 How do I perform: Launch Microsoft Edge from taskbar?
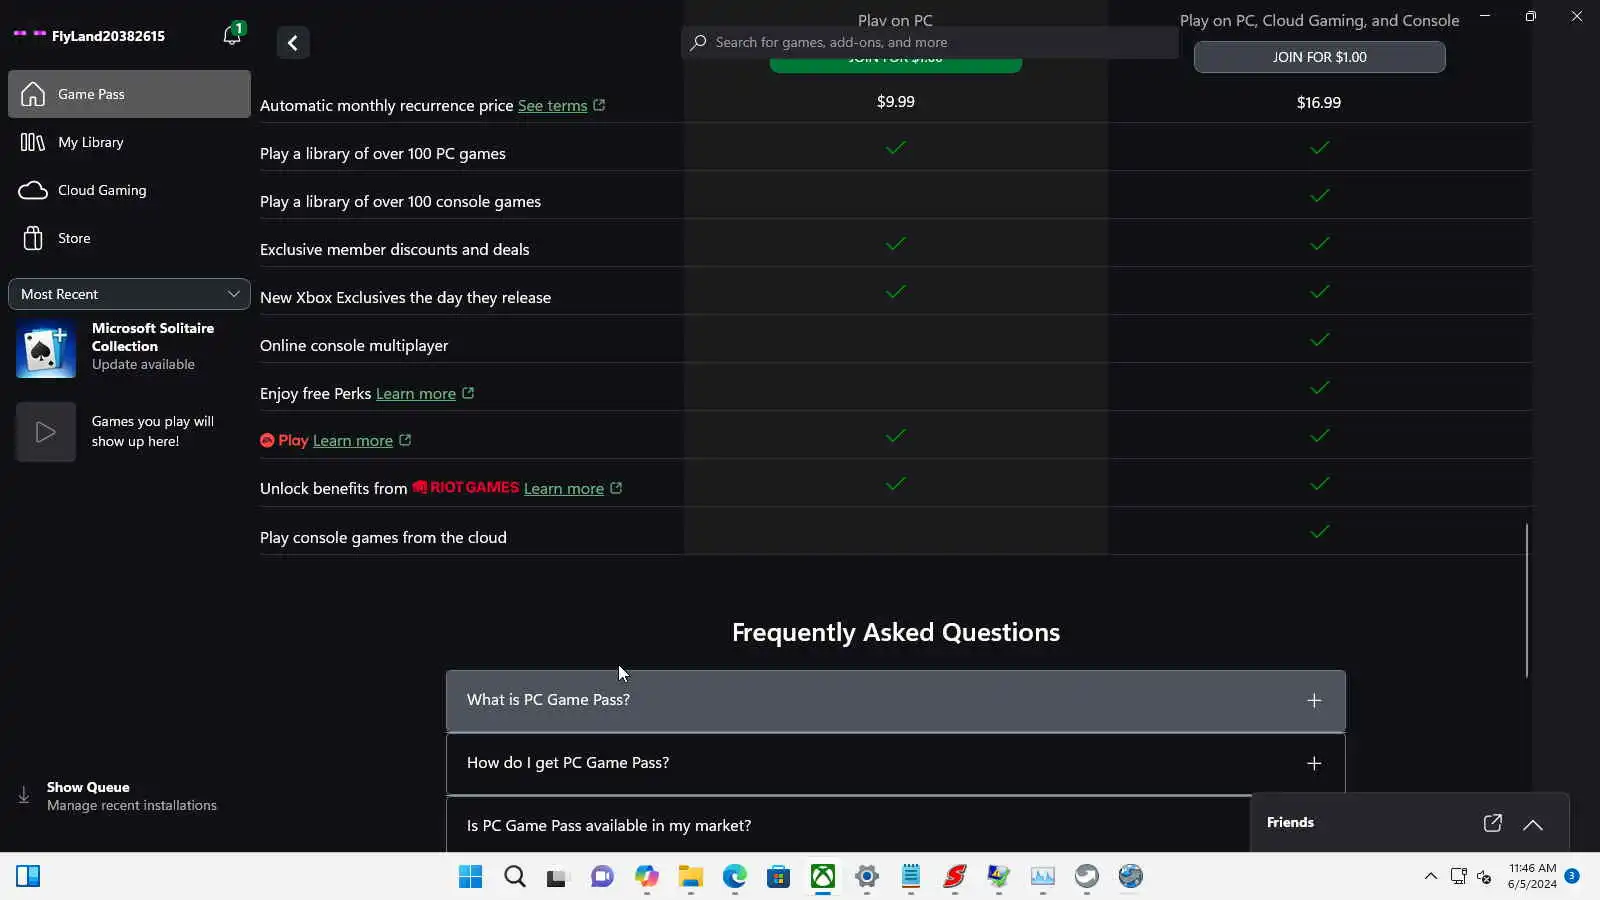point(734,877)
